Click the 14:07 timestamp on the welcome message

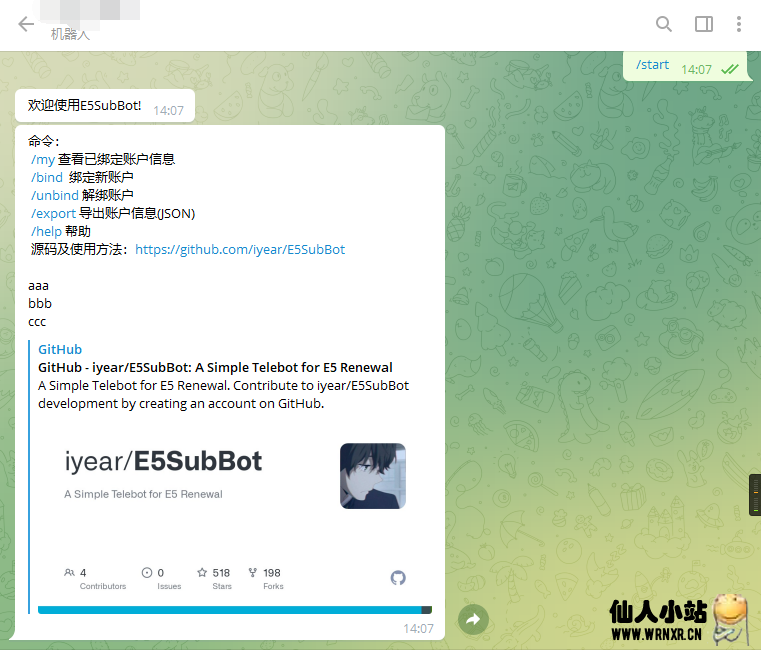tap(168, 111)
